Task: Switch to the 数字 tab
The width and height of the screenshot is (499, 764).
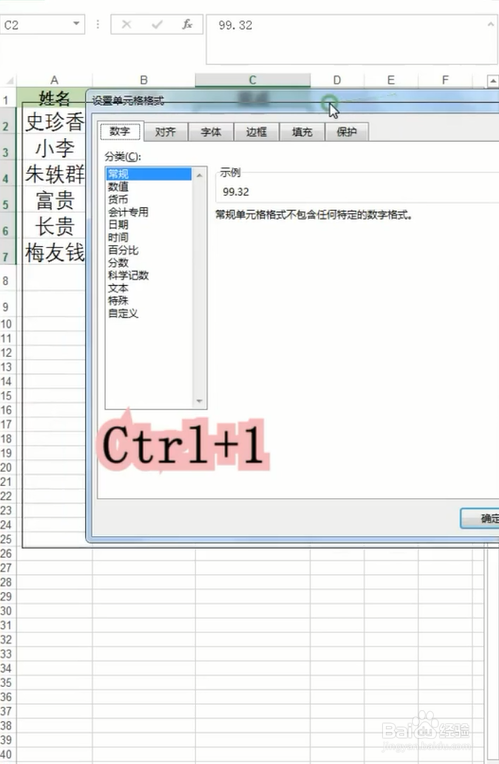Action: click(120, 132)
